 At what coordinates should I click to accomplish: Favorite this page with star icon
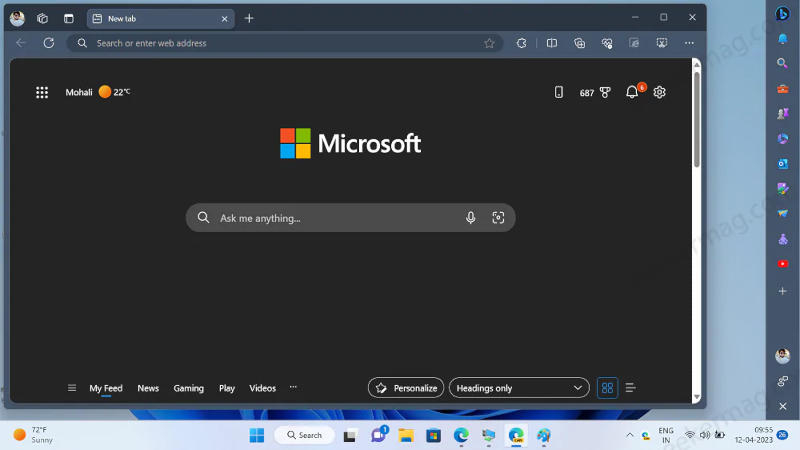coord(489,43)
